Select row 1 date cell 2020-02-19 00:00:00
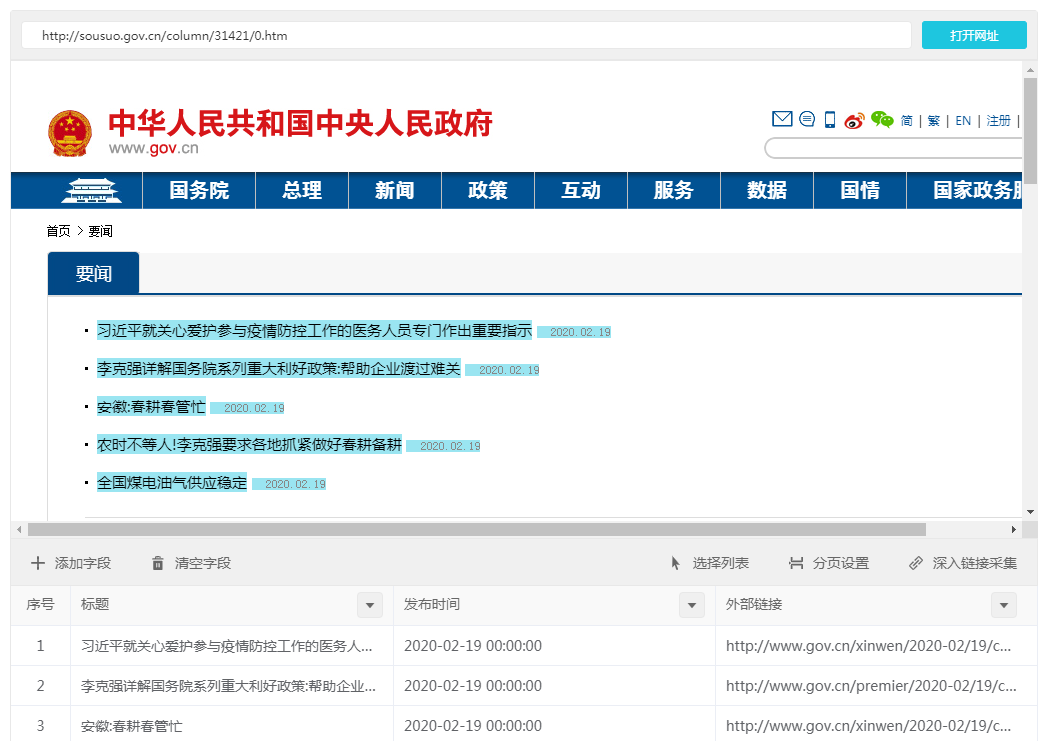Screen dimensions: 1046x741 [x=554, y=646]
